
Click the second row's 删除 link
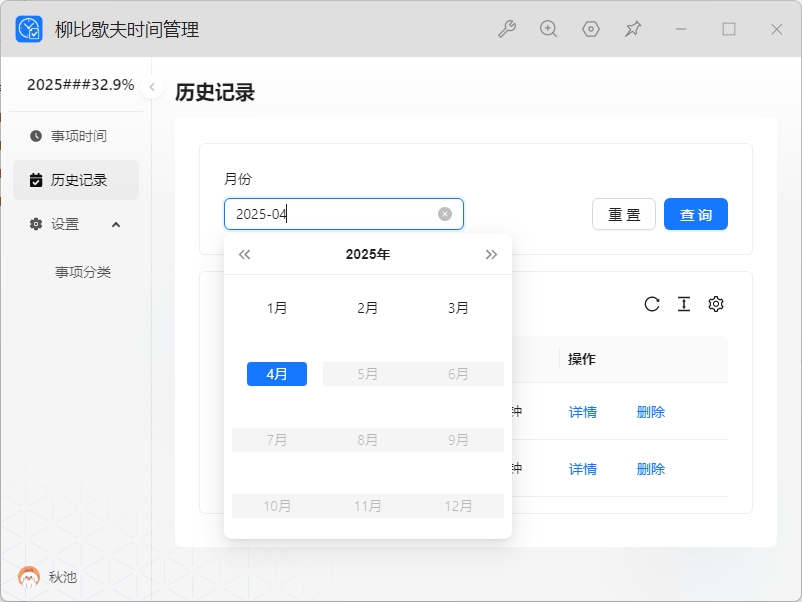651,469
